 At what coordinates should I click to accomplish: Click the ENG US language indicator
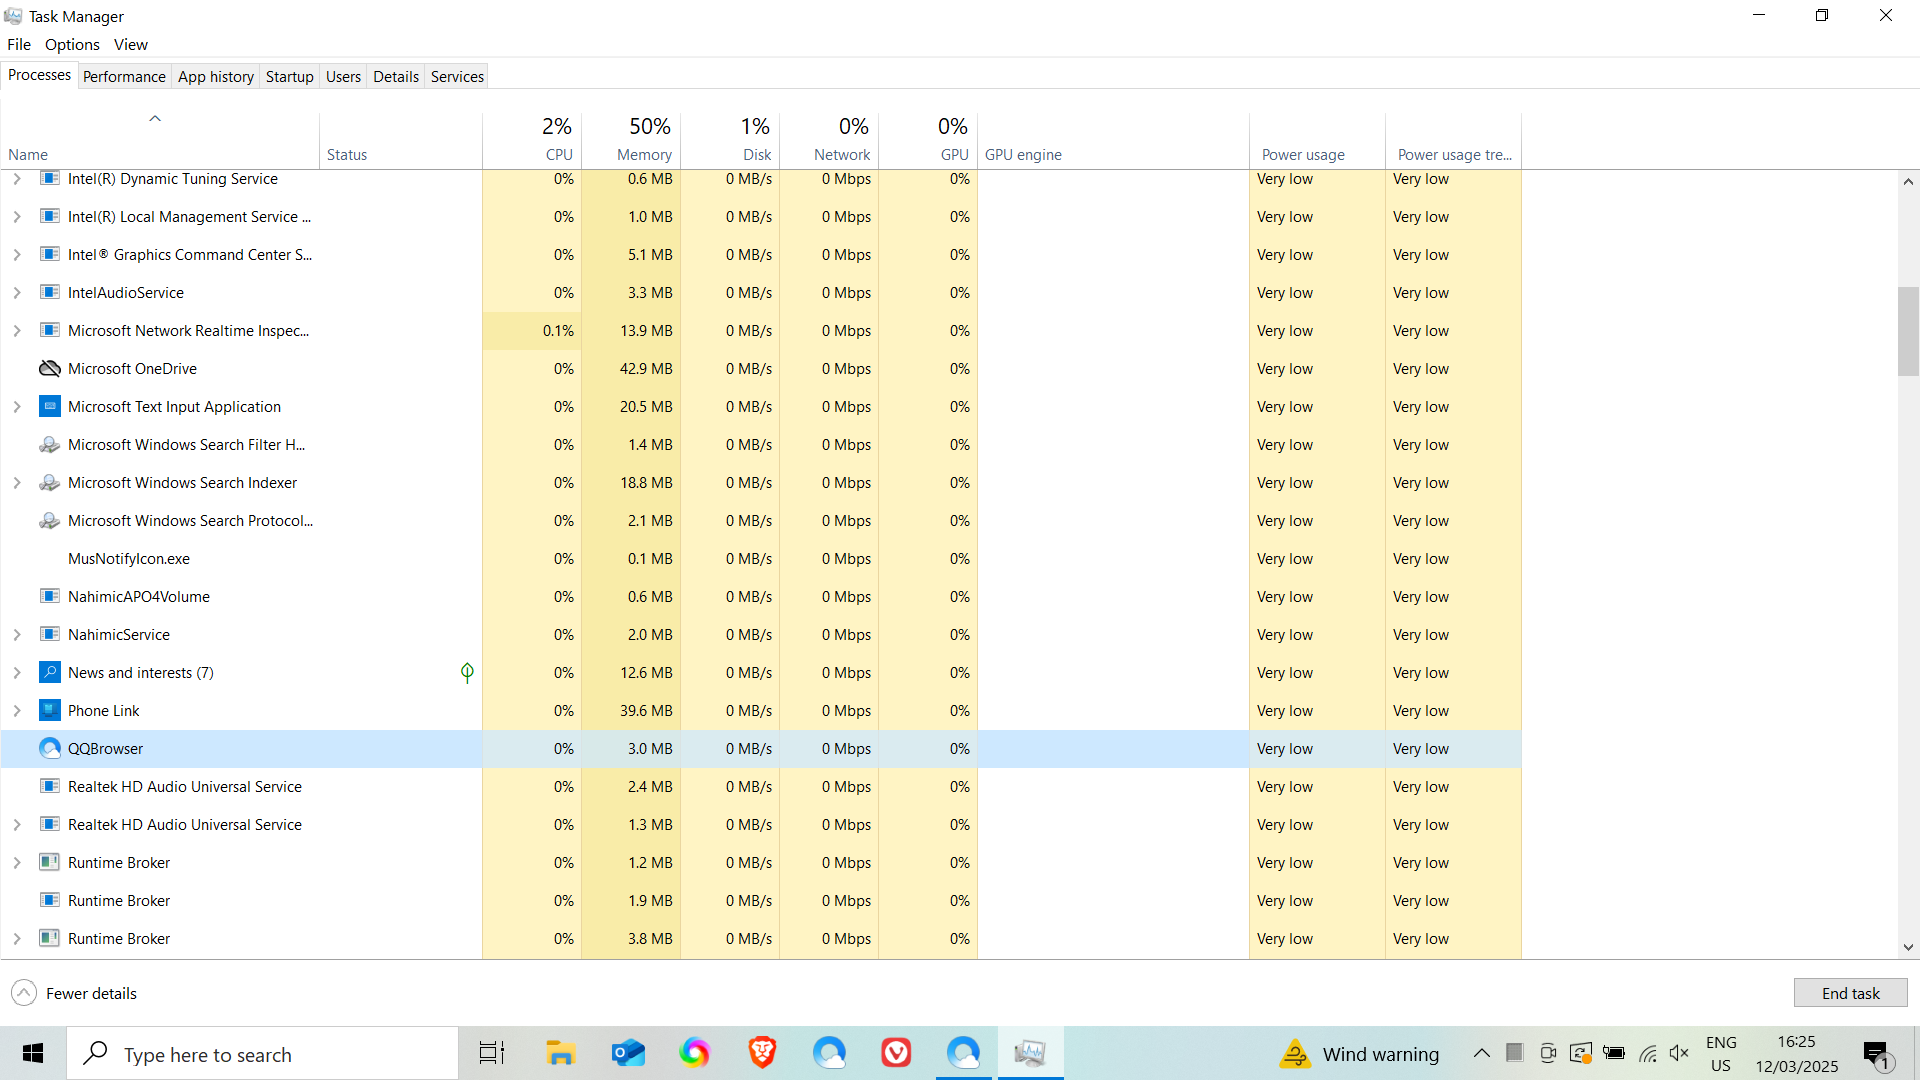tap(1720, 1053)
